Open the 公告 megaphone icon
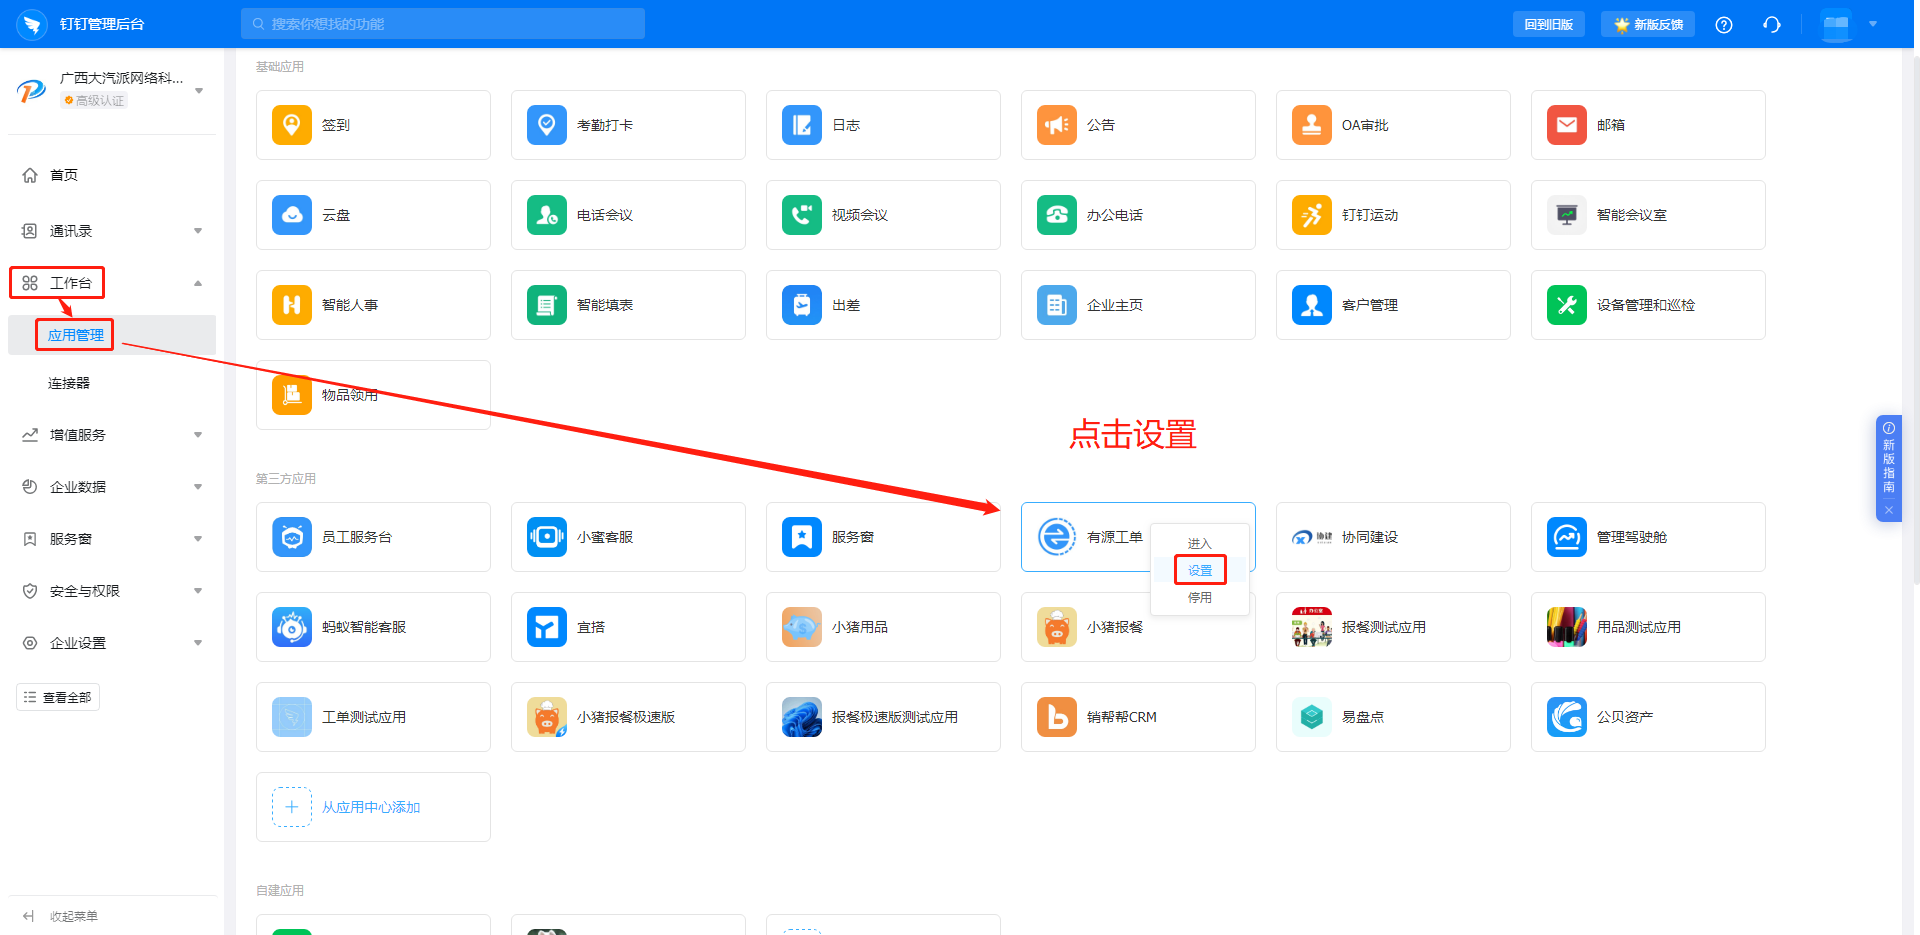This screenshot has height=935, width=1920. [x=1057, y=125]
